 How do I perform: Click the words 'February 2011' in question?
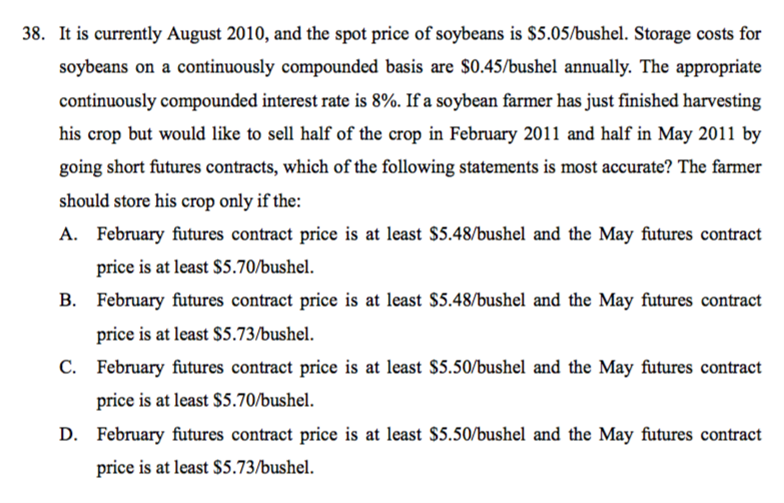tap(504, 134)
